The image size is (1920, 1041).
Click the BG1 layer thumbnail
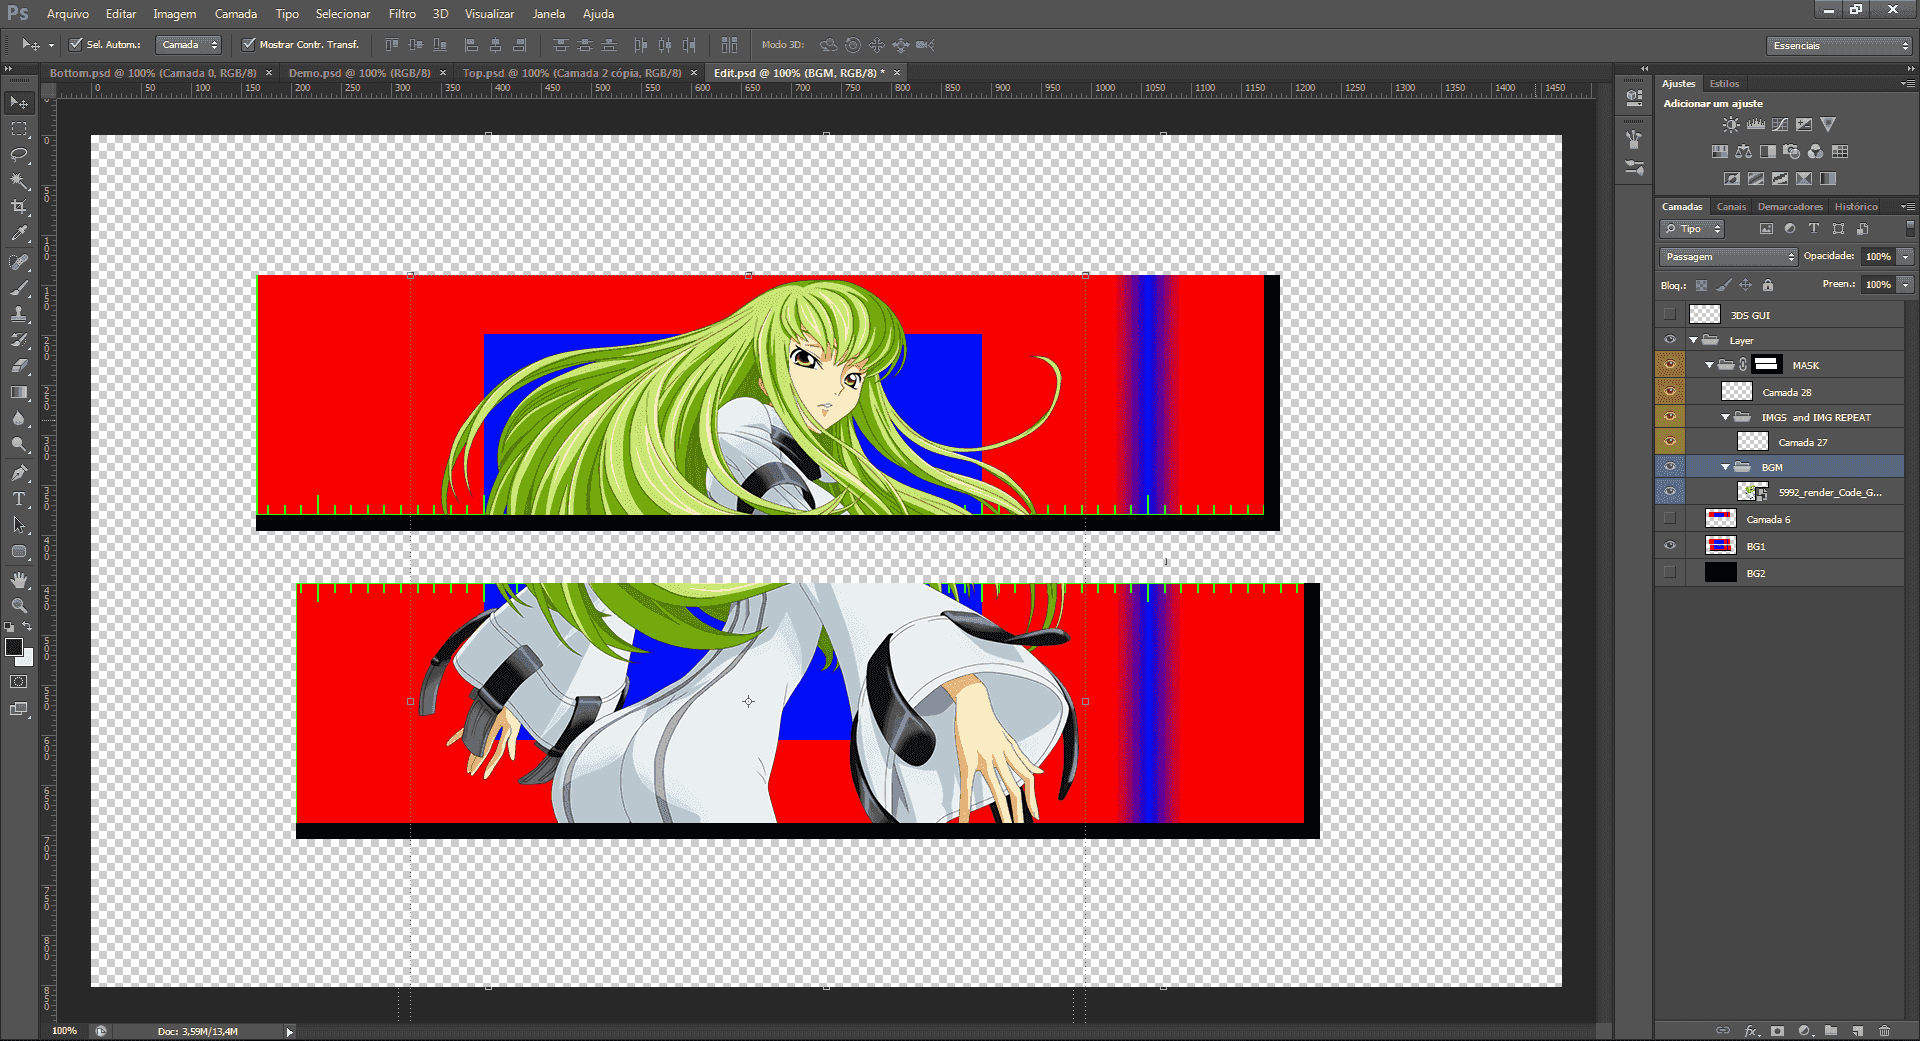[x=1720, y=545]
